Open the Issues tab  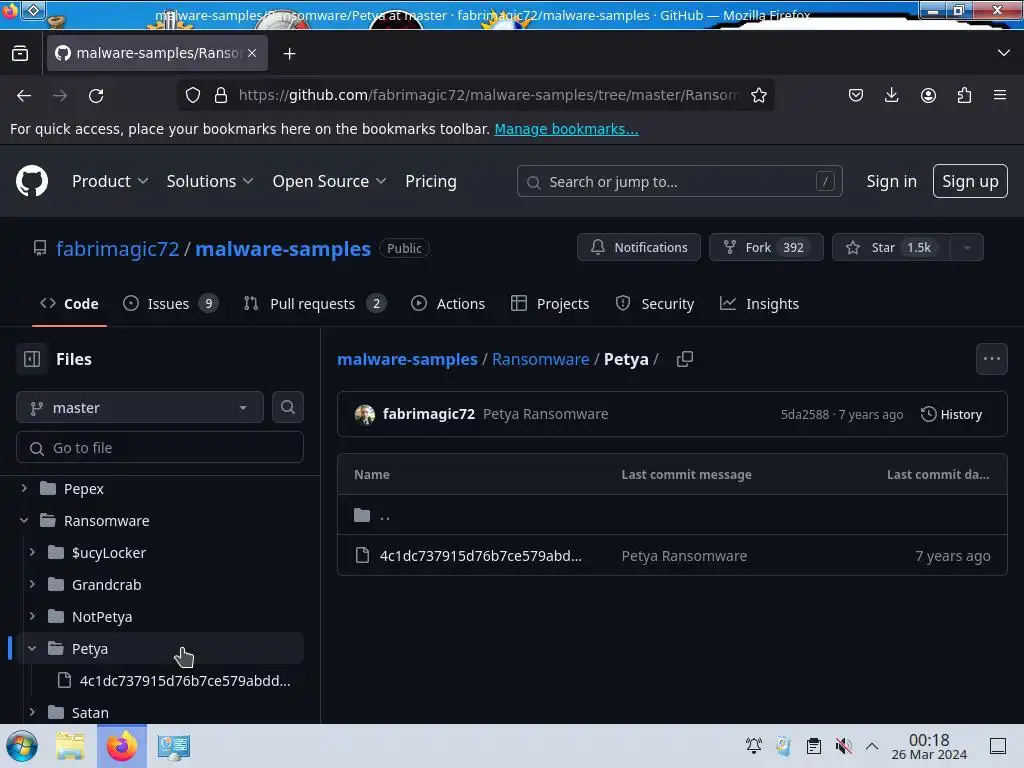[170, 304]
